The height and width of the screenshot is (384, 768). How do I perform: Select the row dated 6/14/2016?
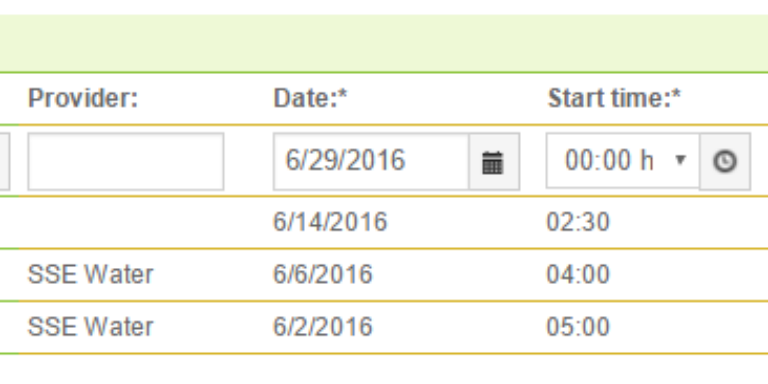coord(384,222)
